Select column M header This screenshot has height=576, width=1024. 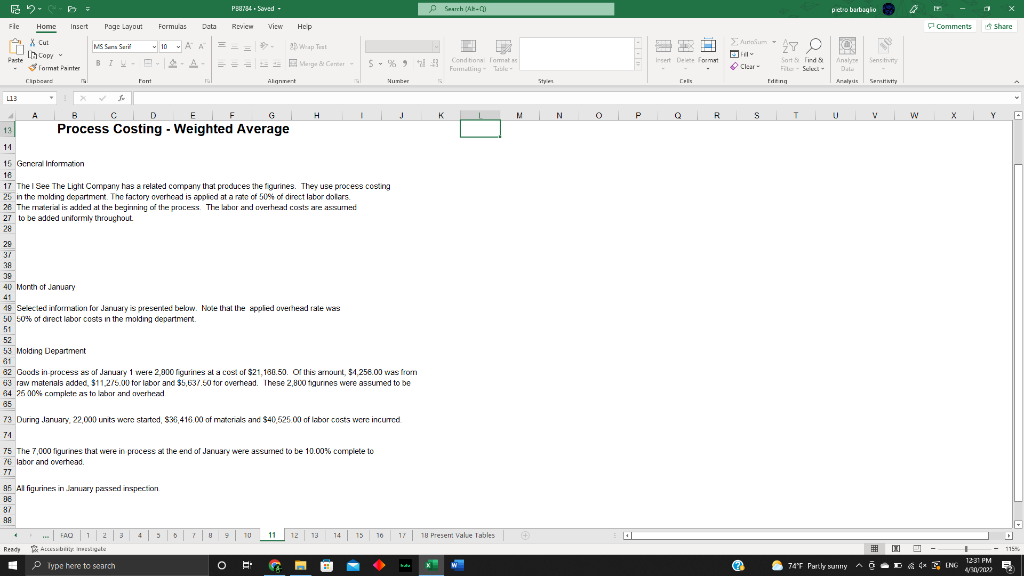[x=519, y=115]
